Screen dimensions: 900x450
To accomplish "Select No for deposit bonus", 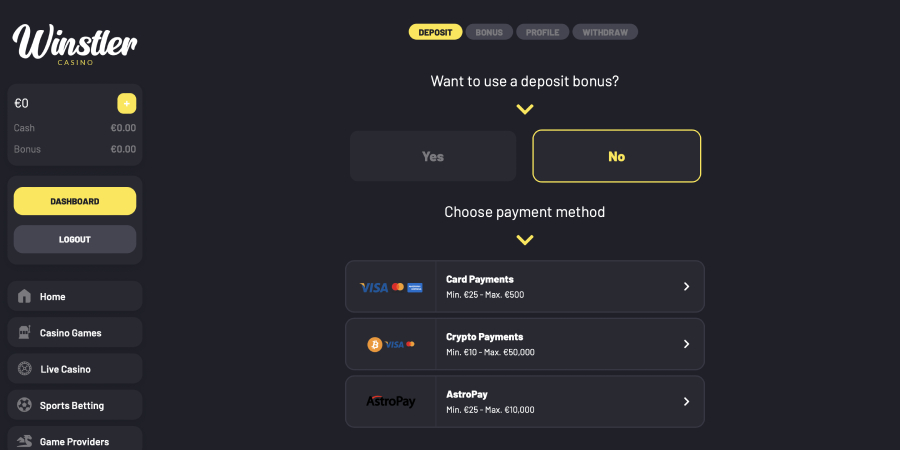I will (616, 156).
